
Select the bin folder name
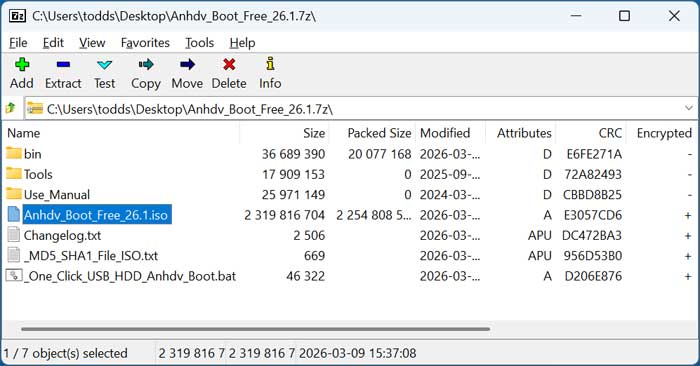point(33,154)
